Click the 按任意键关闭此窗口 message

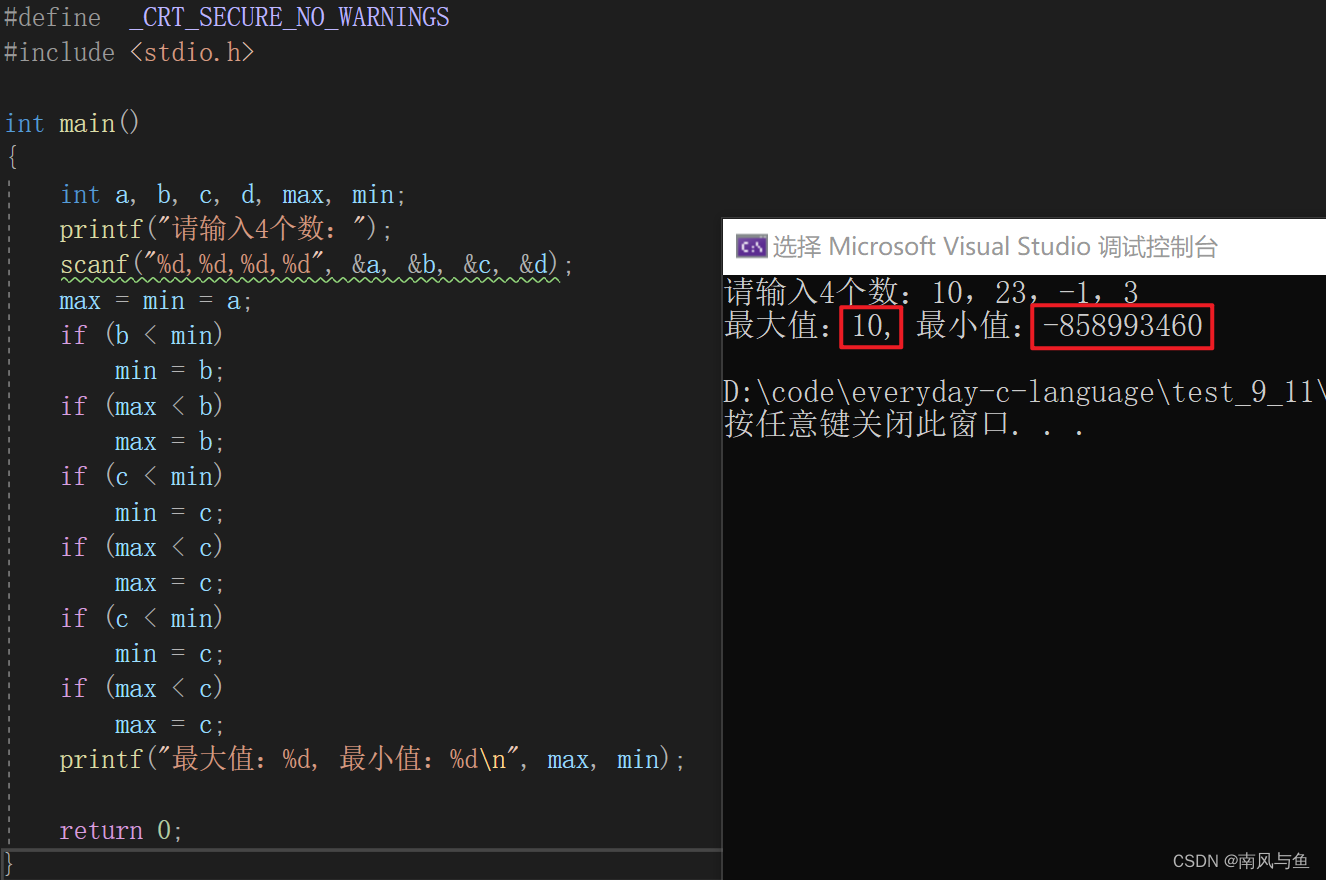(904, 425)
